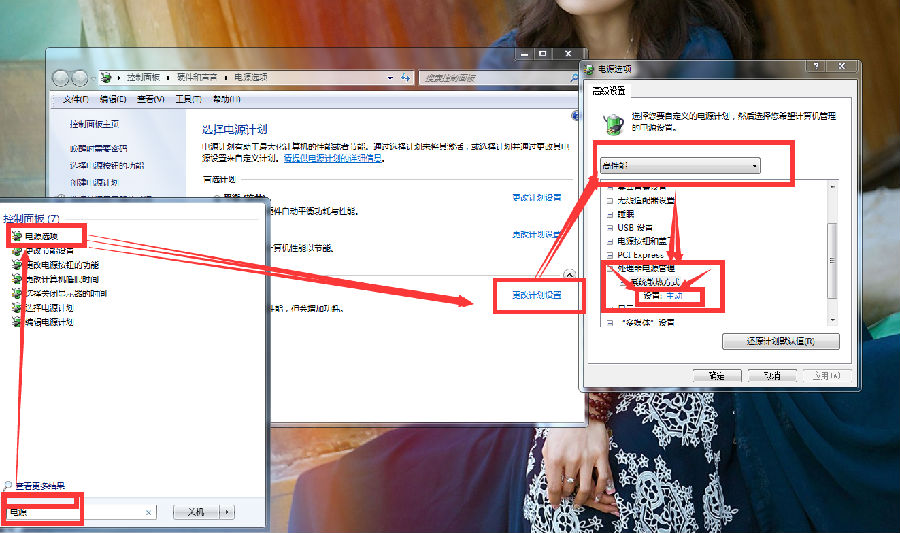900x533 pixels.
Task: Collapse additional plans with the round chevron
Action: point(569,272)
